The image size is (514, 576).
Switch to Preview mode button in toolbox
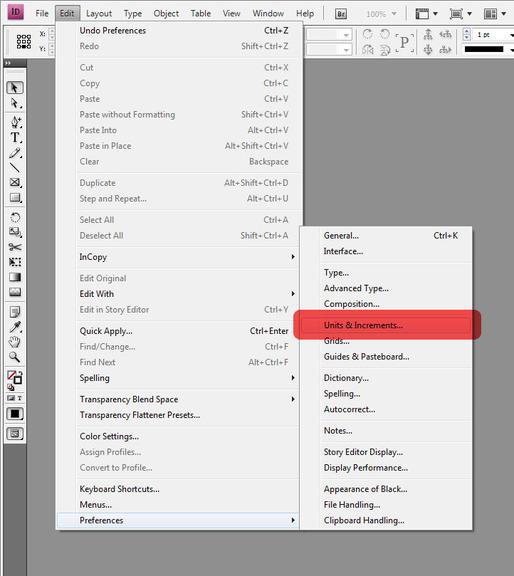coord(15,434)
